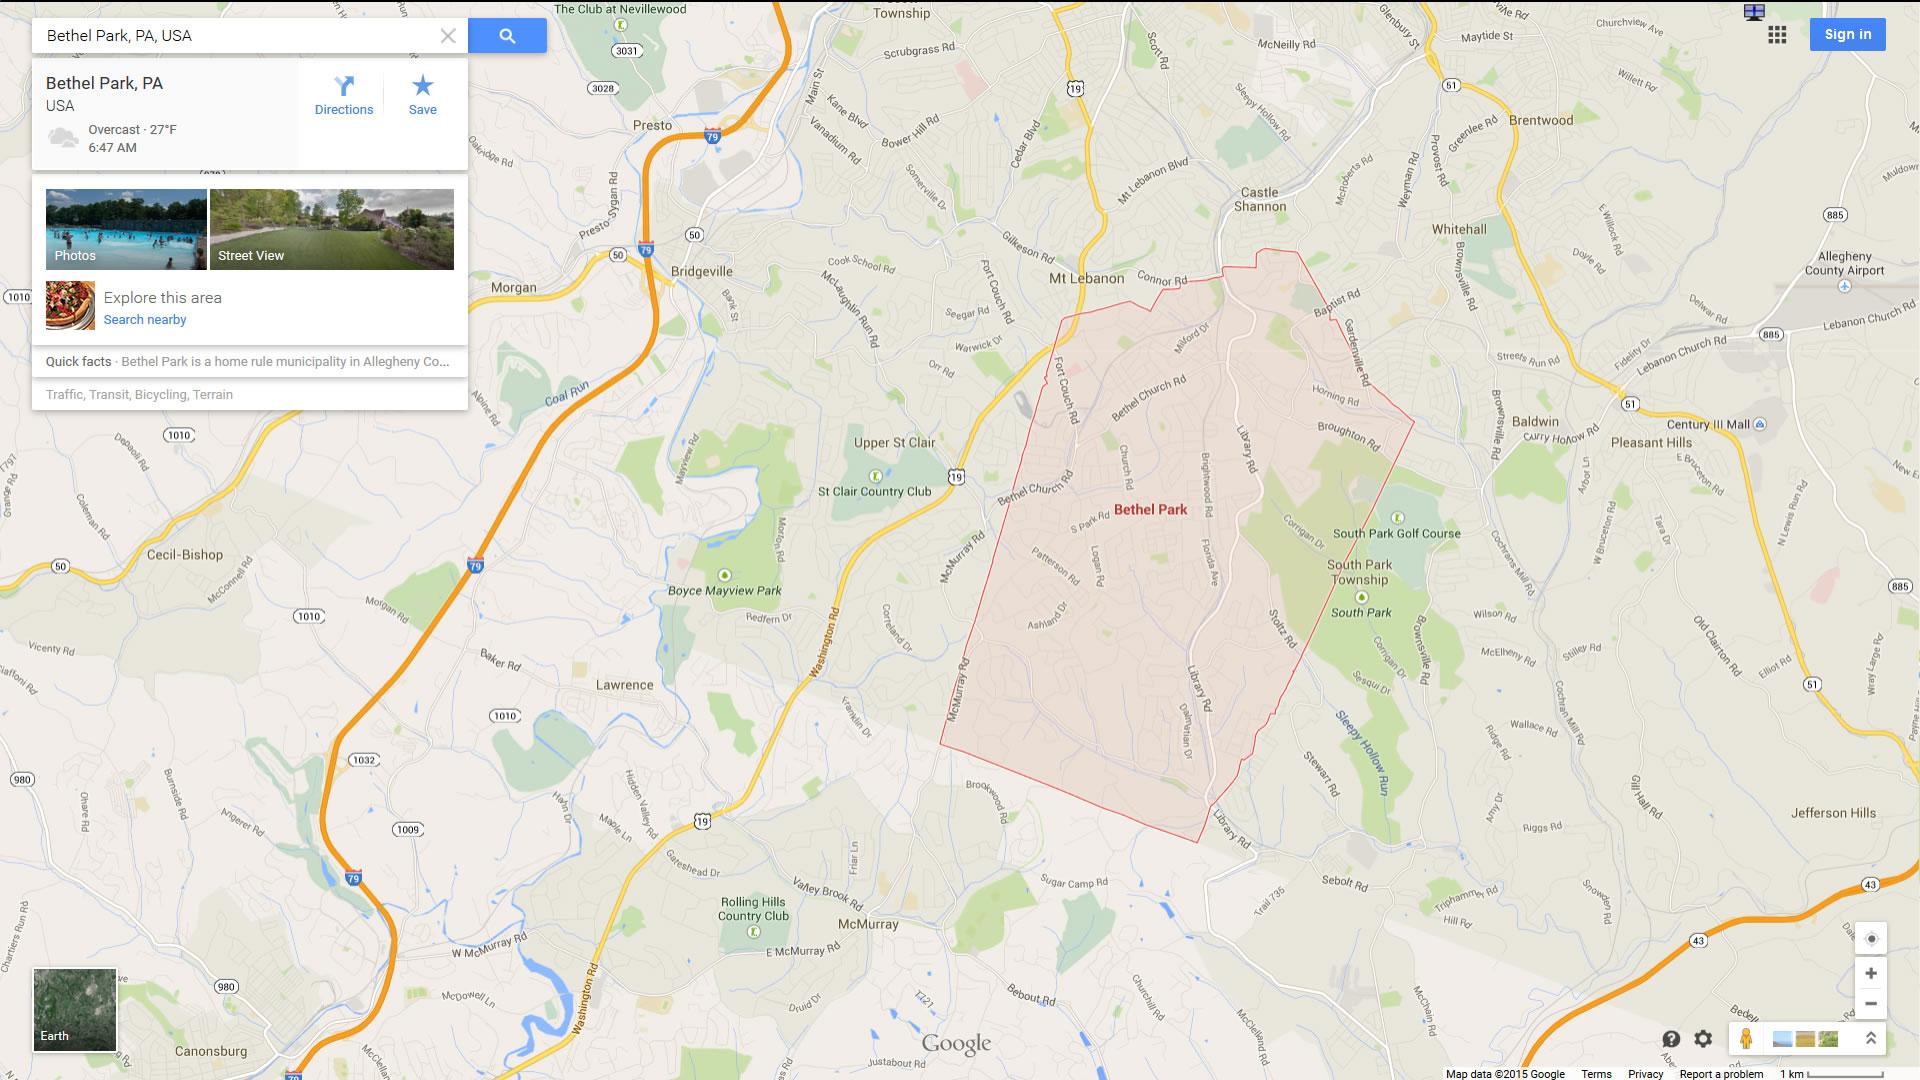The width and height of the screenshot is (1920, 1080).
Task: Open map settings gear
Action: (1703, 1039)
